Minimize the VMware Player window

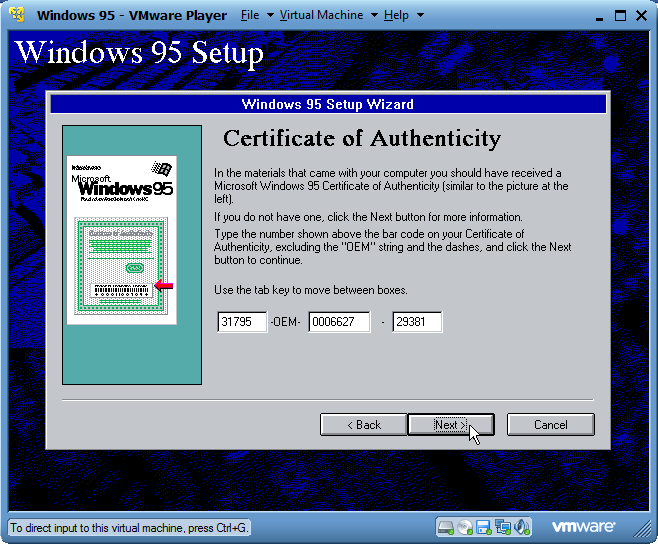click(599, 17)
